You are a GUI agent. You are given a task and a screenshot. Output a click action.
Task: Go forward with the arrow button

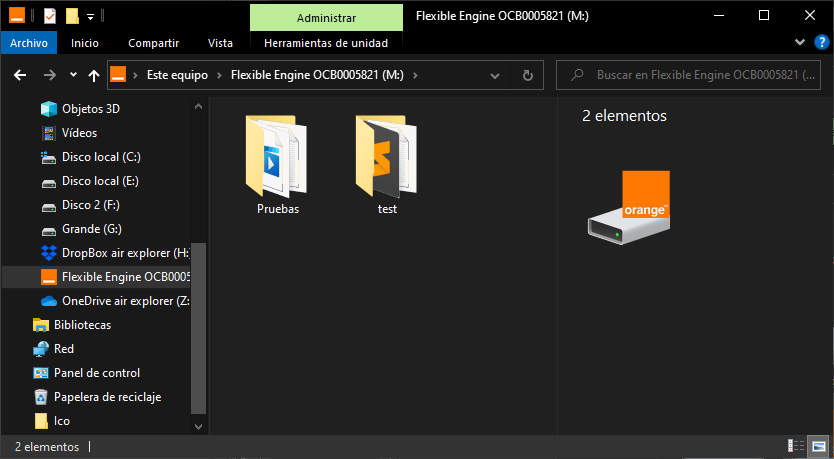pyautogui.click(x=49, y=75)
